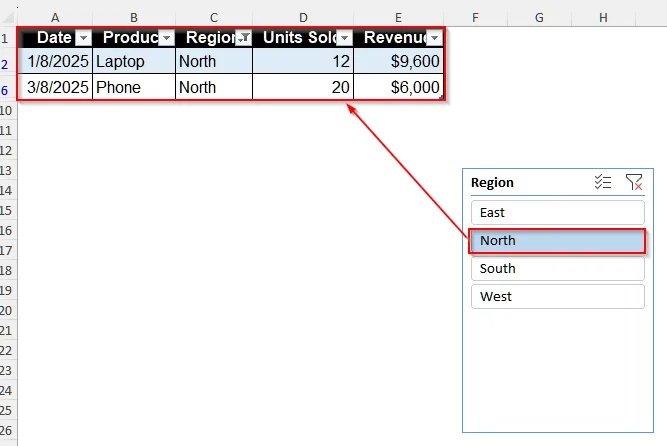Viewport: 667px width, 446px height.
Task: Toggle Multi-Select in the Region slicer
Action: [x=603, y=182]
